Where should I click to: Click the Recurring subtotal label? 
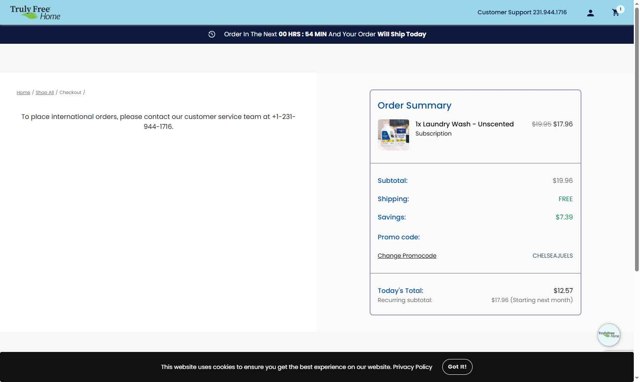click(404, 300)
